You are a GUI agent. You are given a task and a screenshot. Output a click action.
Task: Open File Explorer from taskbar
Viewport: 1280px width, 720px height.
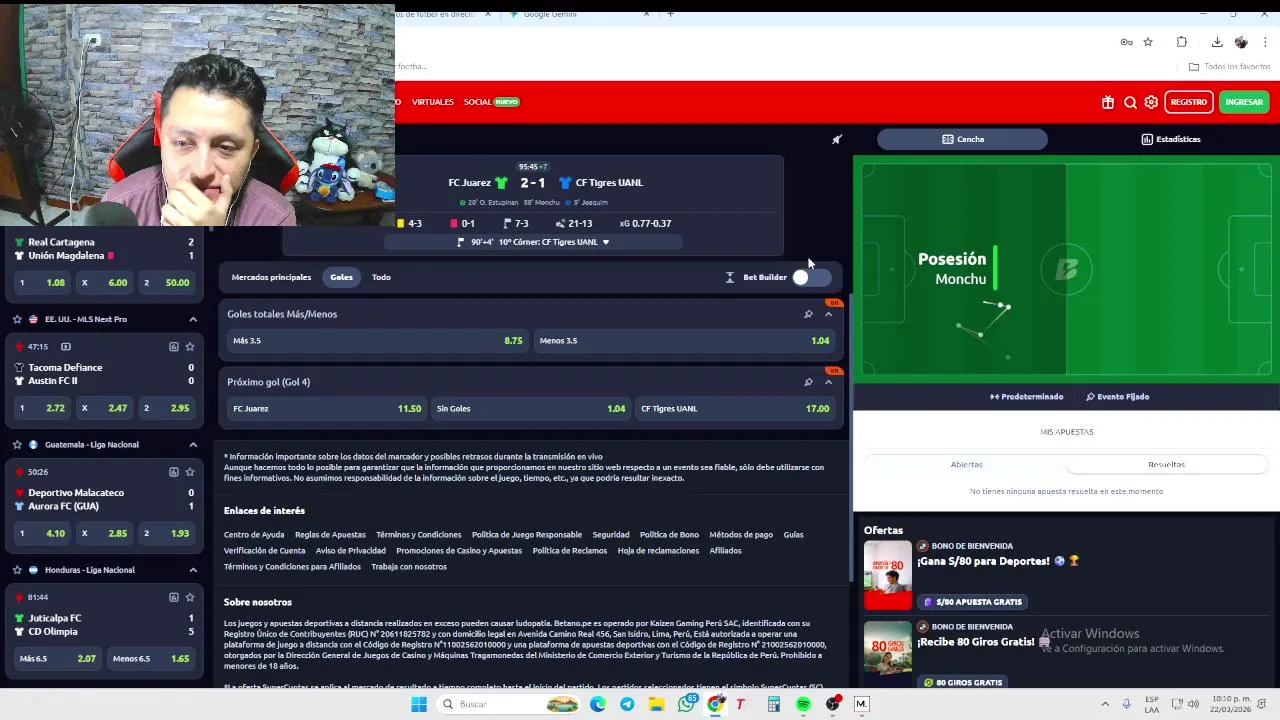pos(656,704)
